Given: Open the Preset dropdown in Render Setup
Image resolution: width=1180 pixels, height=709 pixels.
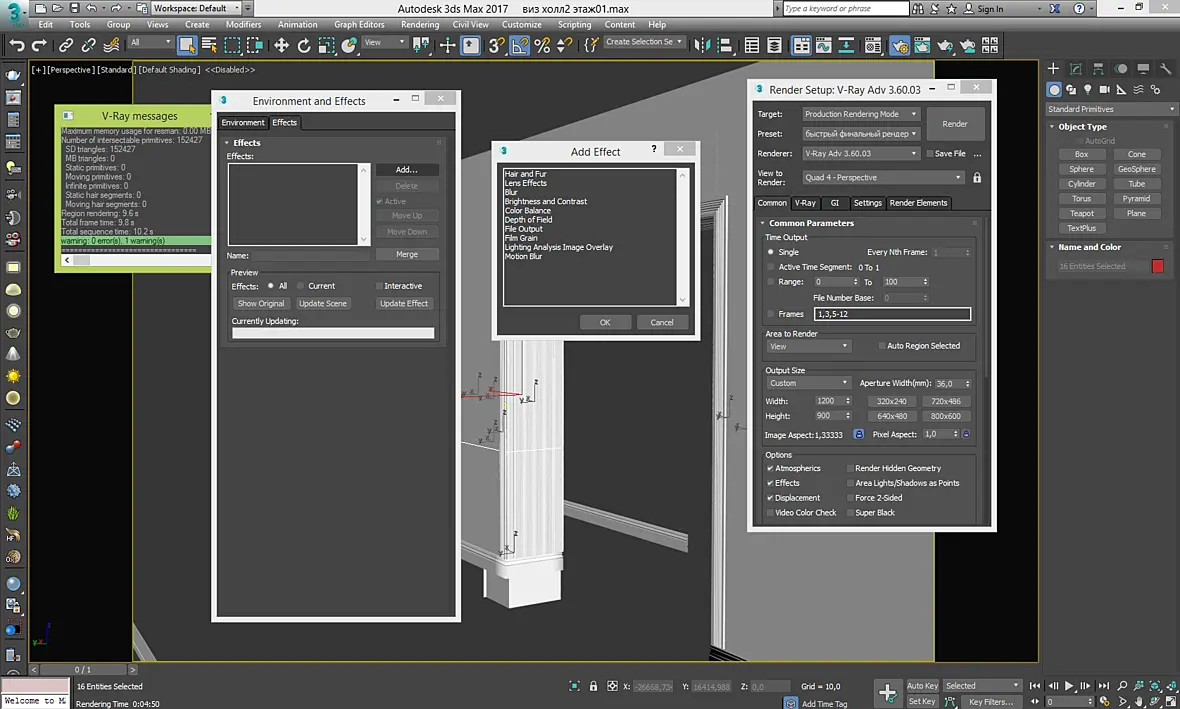Looking at the screenshot, I should 860,134.
